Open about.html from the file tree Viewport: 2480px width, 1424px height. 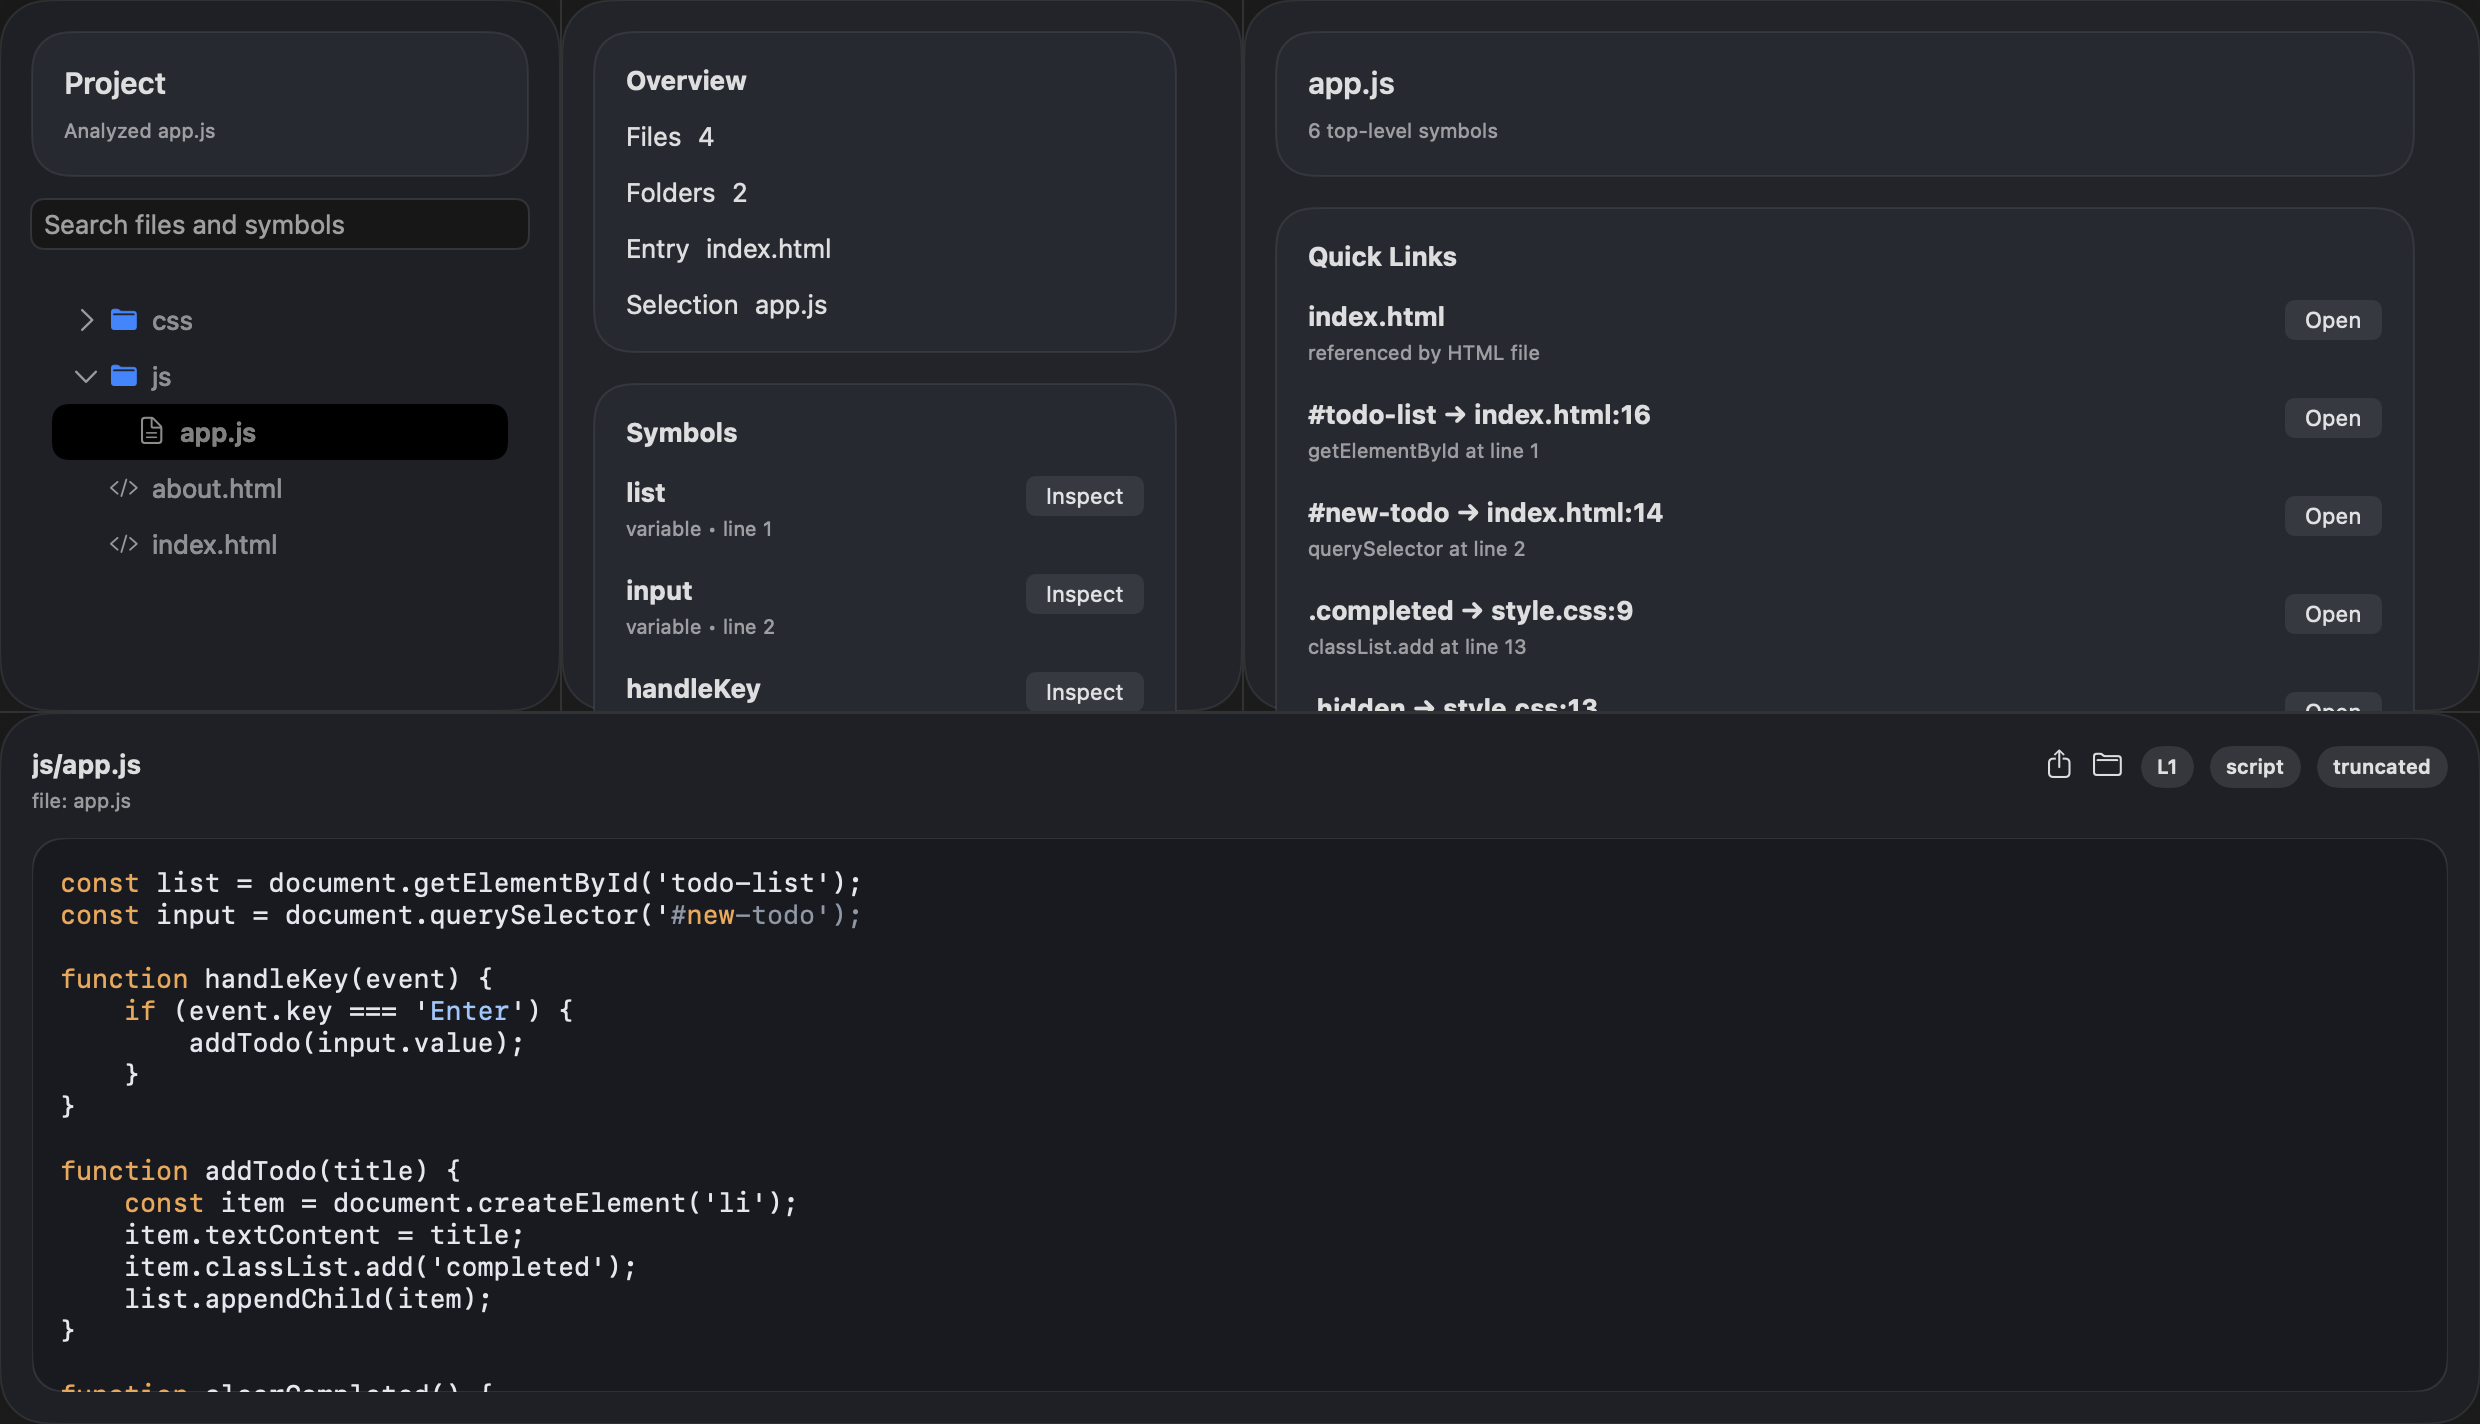point(280,488)
